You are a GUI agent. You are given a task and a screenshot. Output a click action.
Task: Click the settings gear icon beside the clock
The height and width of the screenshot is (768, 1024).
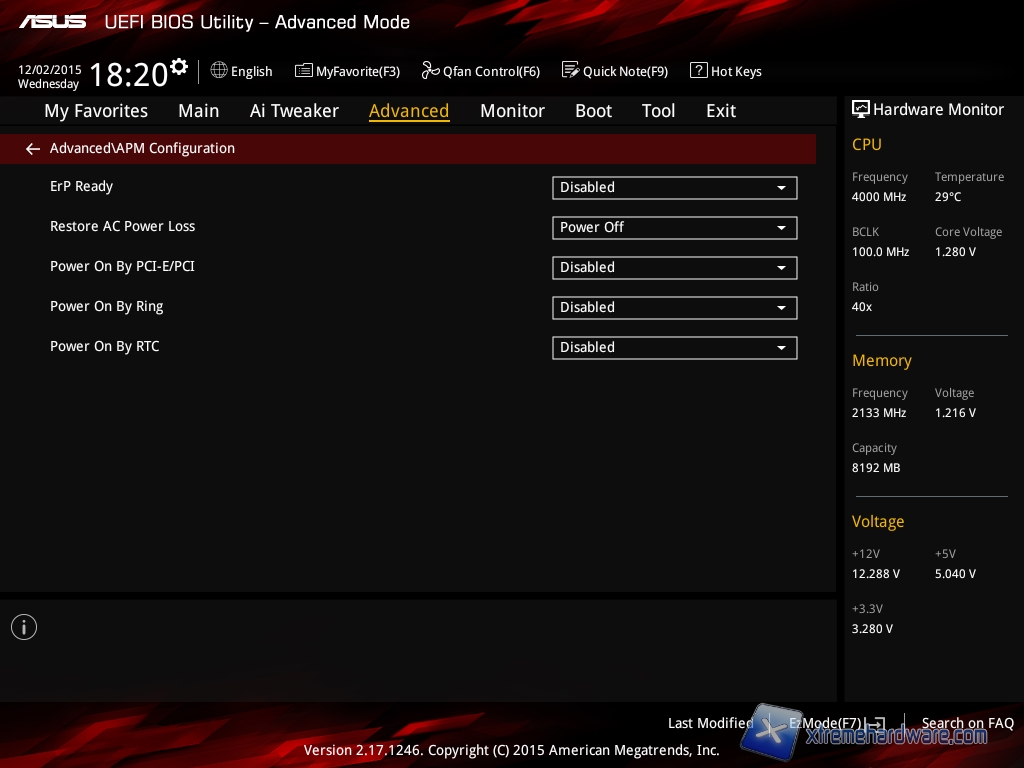179,67
